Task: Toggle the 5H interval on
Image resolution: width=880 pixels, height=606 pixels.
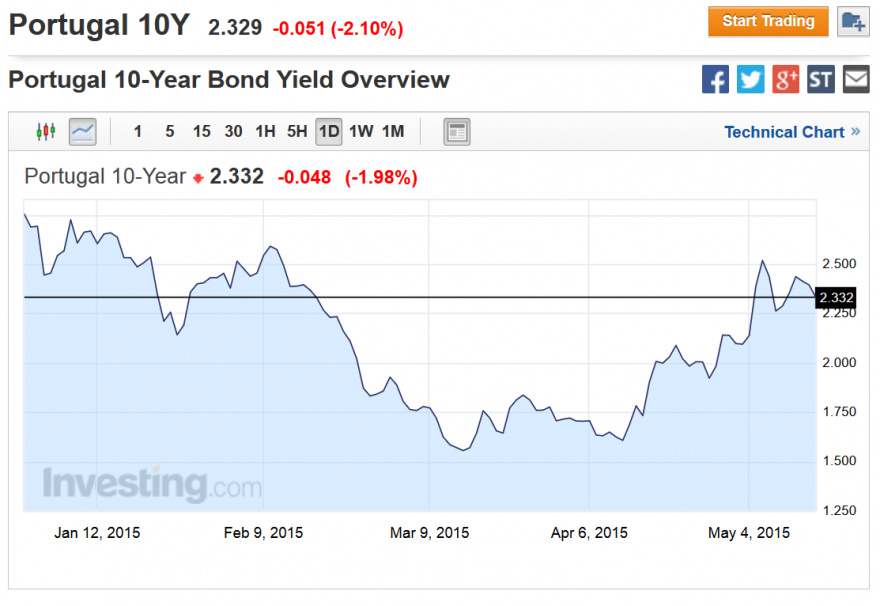Action: 296,131
